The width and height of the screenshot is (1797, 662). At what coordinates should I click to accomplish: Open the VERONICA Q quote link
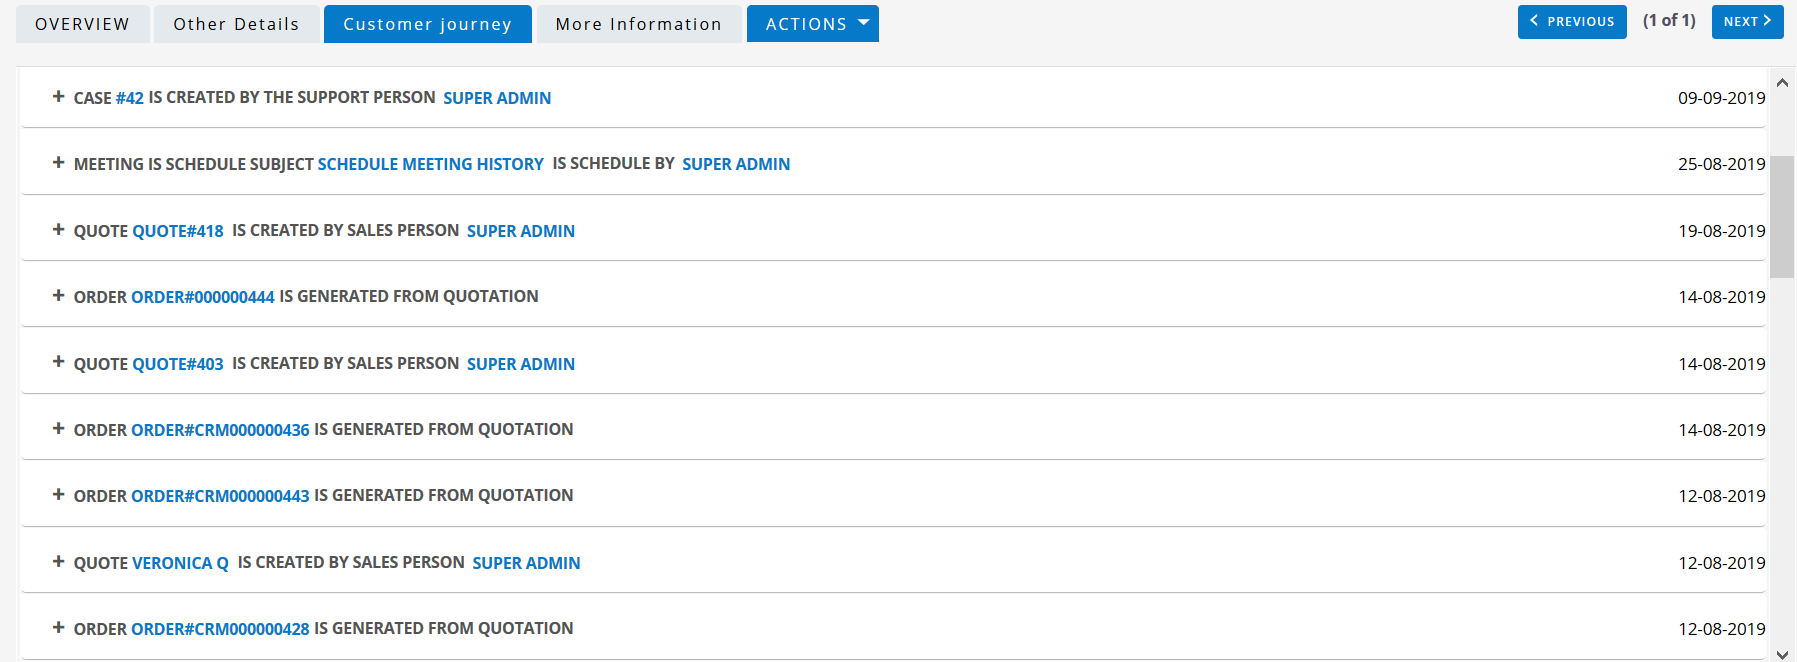tap(181, 563)
